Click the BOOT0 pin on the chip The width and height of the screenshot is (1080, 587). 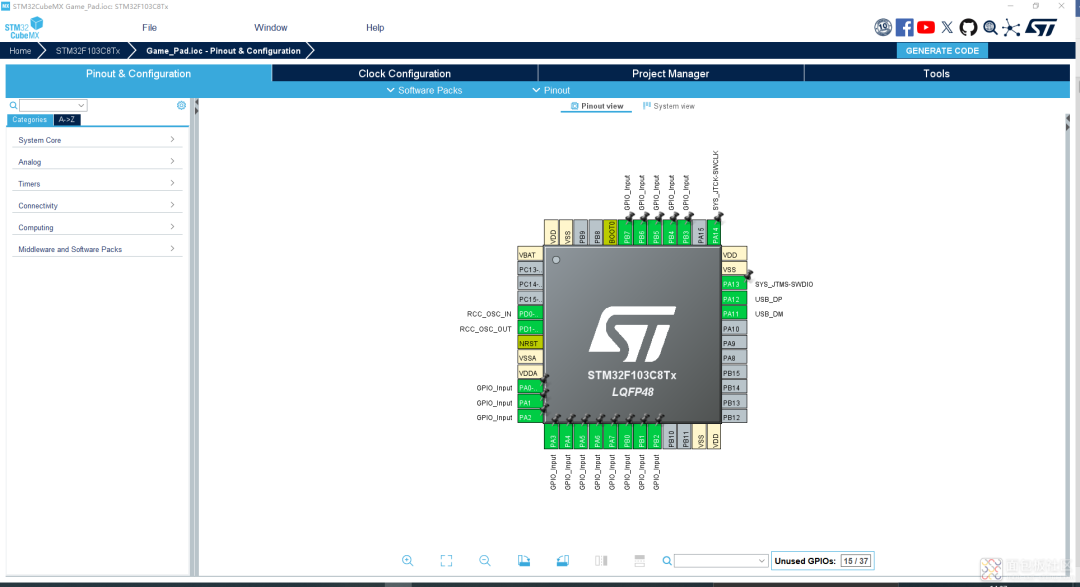point(611,232)
